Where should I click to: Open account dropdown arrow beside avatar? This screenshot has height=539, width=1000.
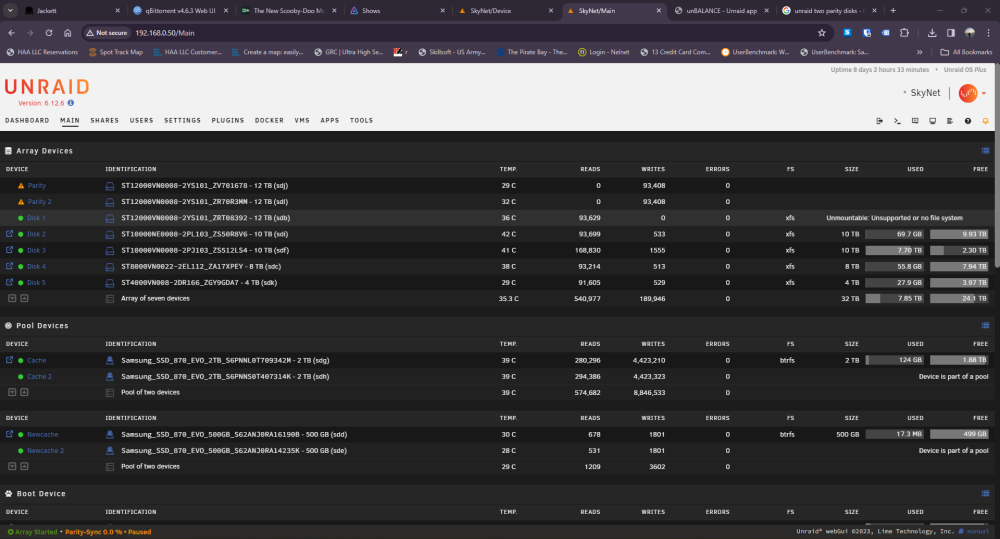(x=984, y=94)
